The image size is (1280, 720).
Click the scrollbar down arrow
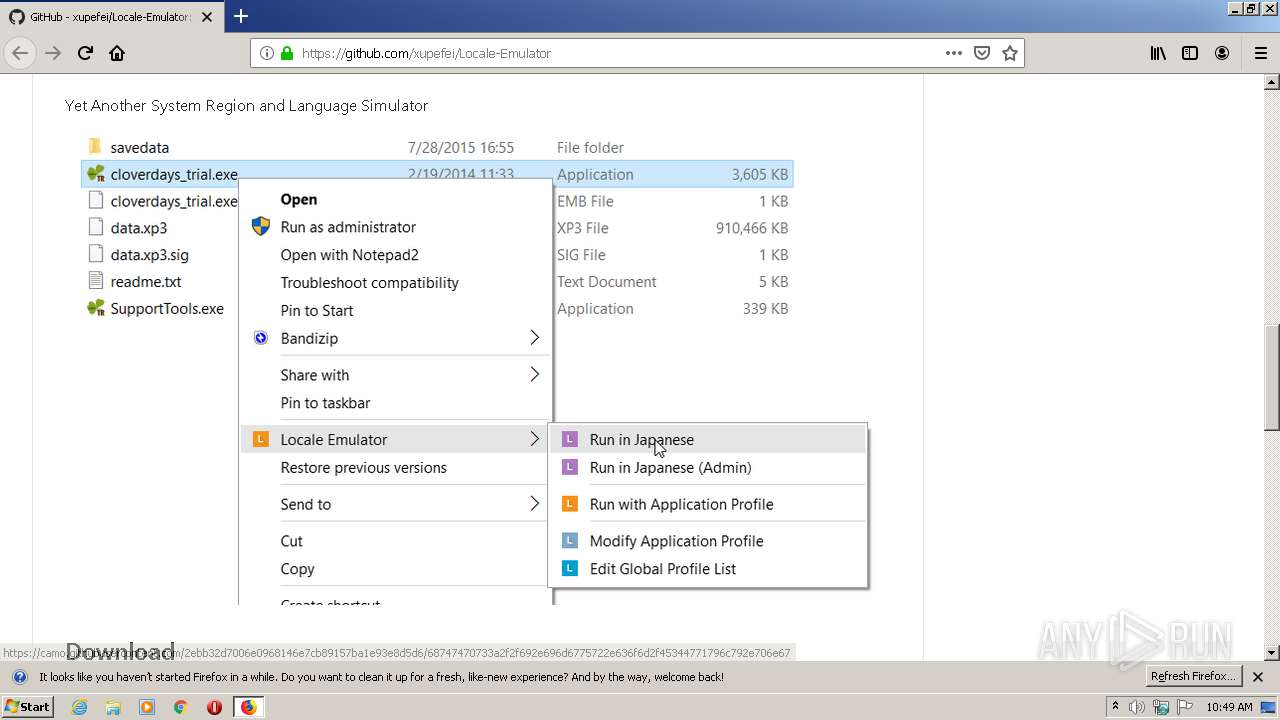[x=1272, y=653]
